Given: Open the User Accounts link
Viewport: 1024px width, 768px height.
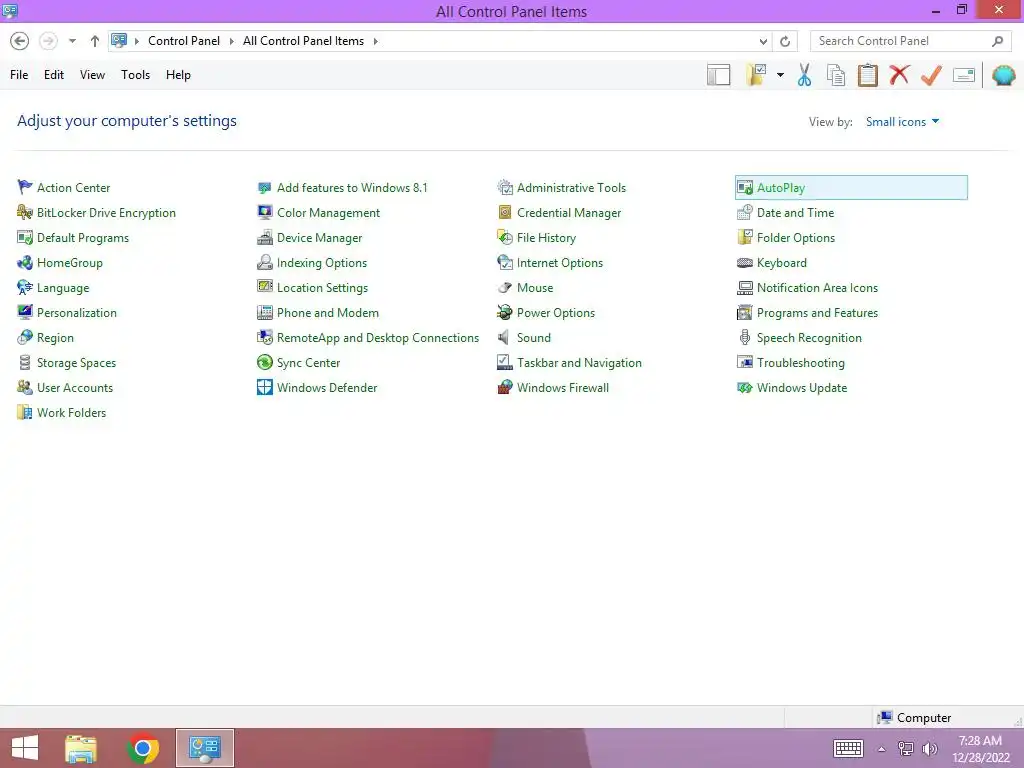Looking at the screenshot, I should click(x=74, y=387).
